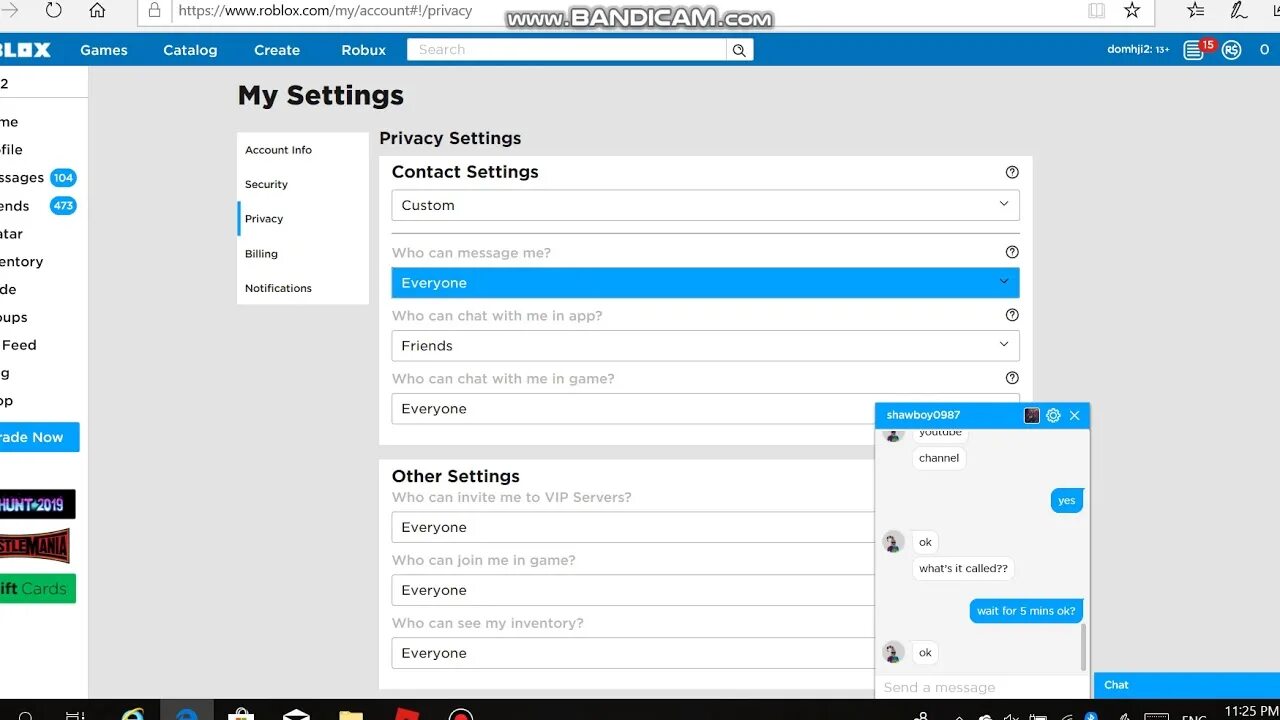The image size is (1280, 720).
Task: Open help for Who can chat in app
Action: pos(1012,315)
